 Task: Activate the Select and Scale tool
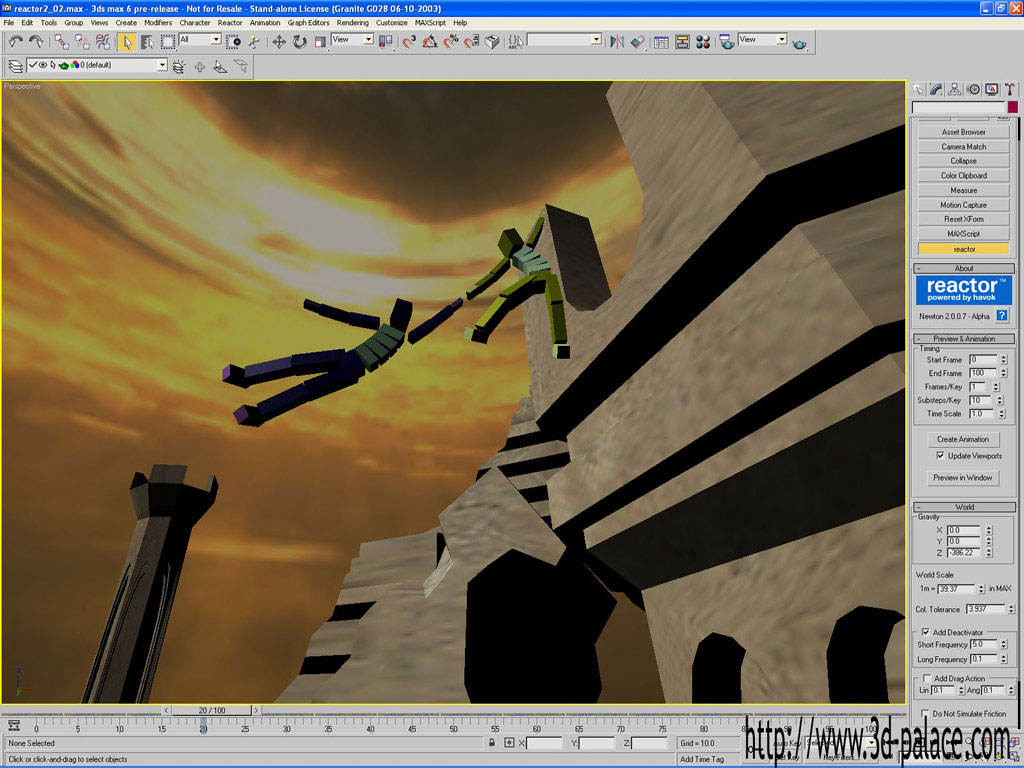320,42
